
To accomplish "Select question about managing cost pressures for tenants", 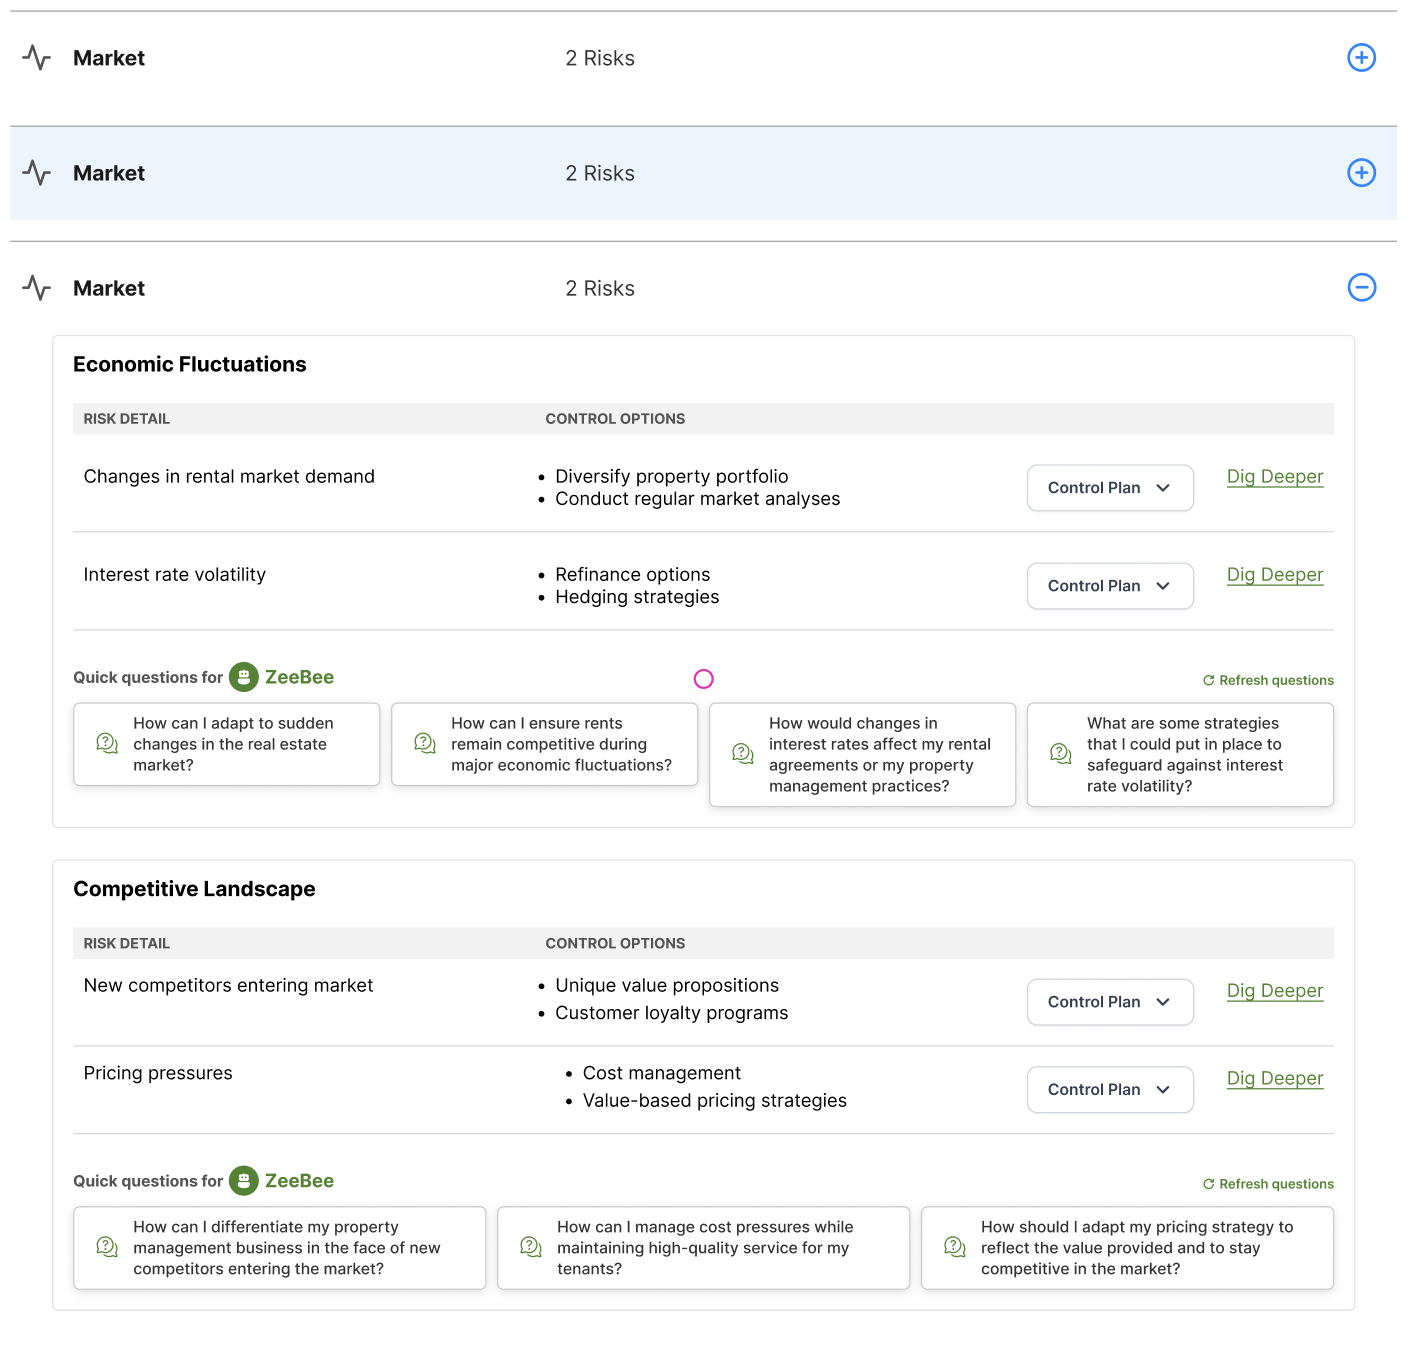I will [703, 1248].
